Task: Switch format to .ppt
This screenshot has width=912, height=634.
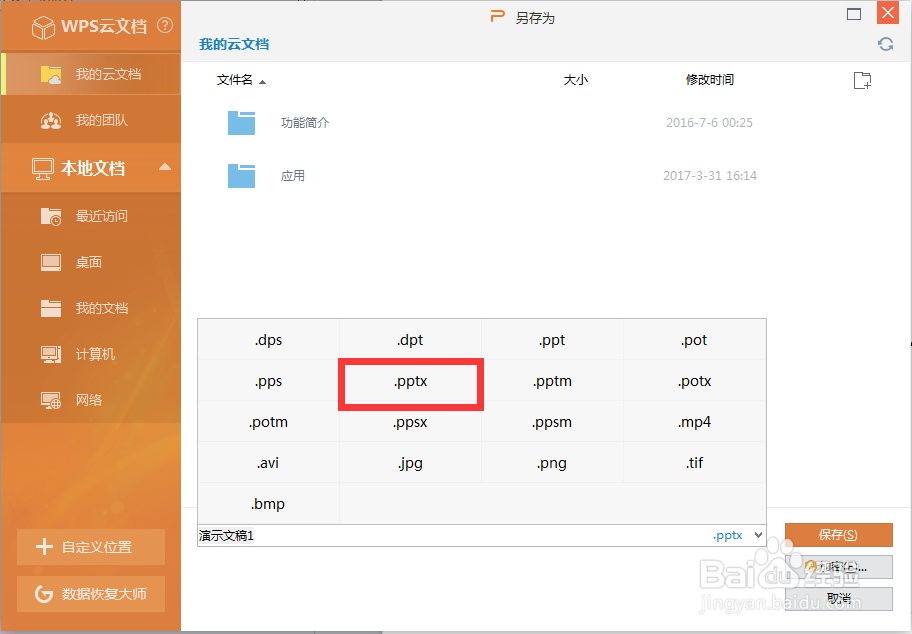Action: [552, 339]
